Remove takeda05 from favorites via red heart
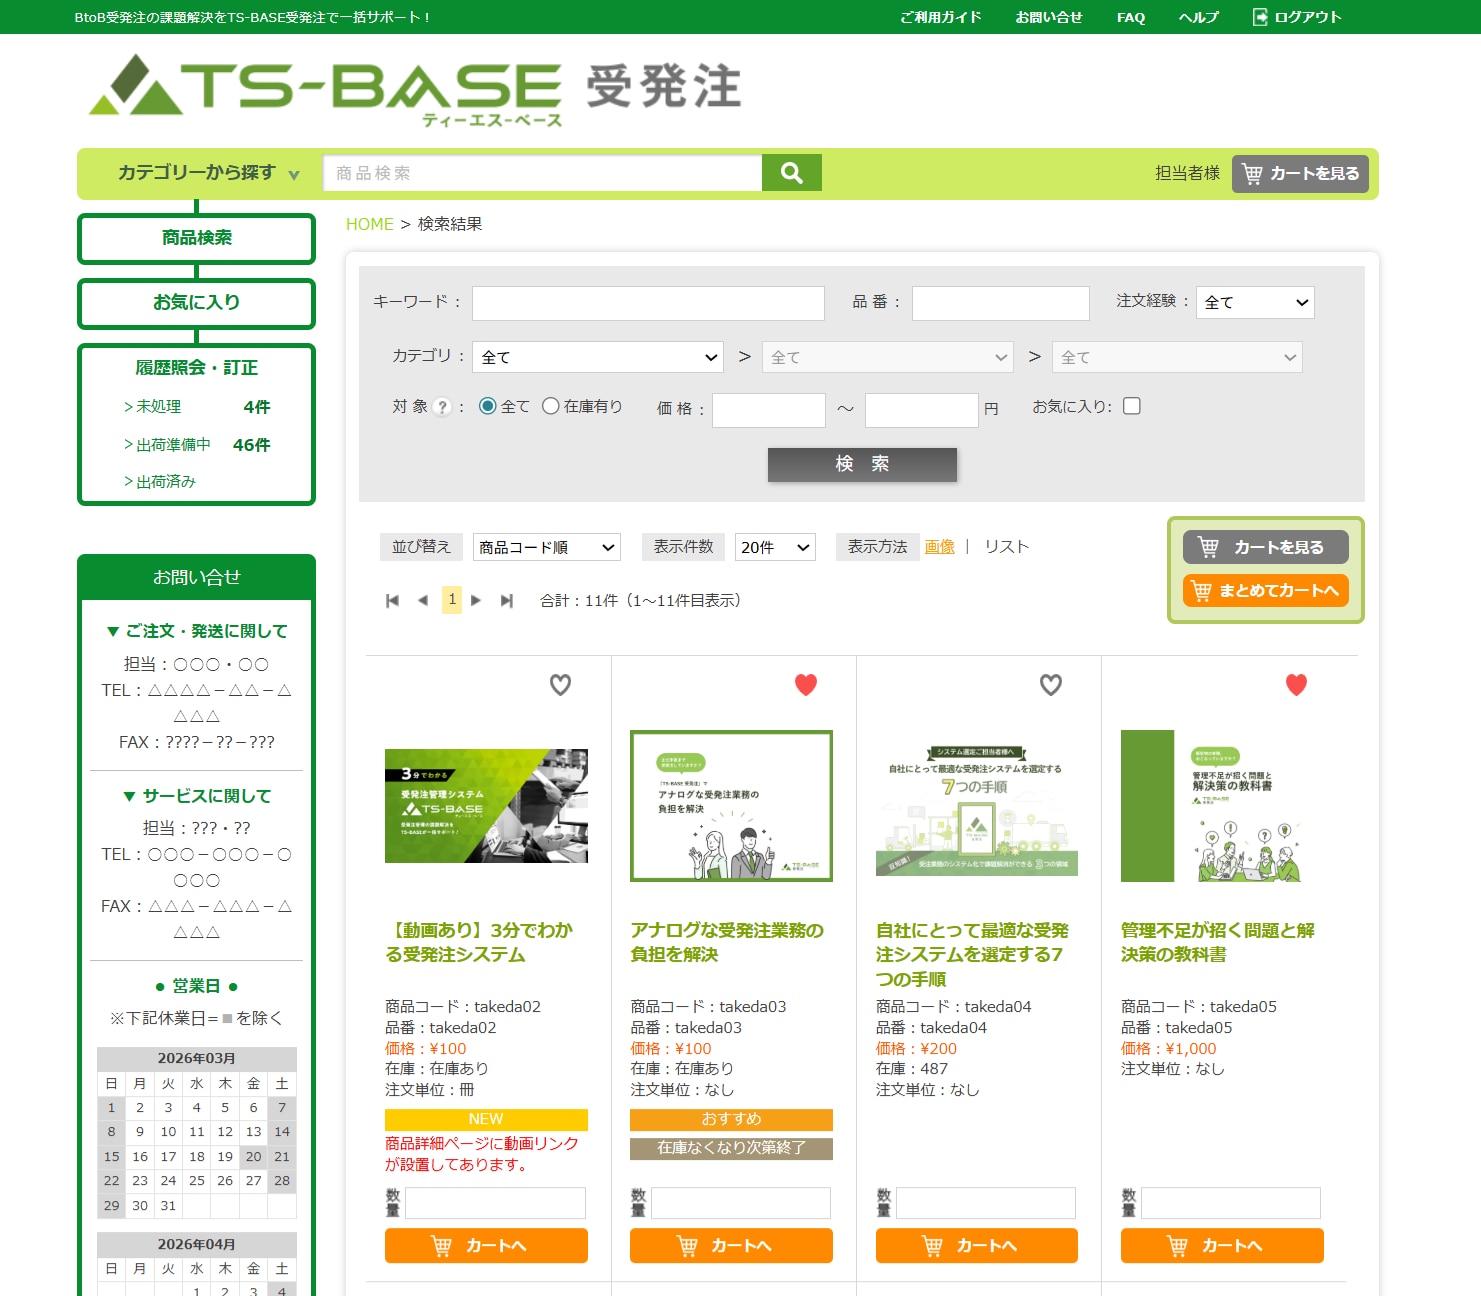The image size is (1481, 1296). 1296,685
